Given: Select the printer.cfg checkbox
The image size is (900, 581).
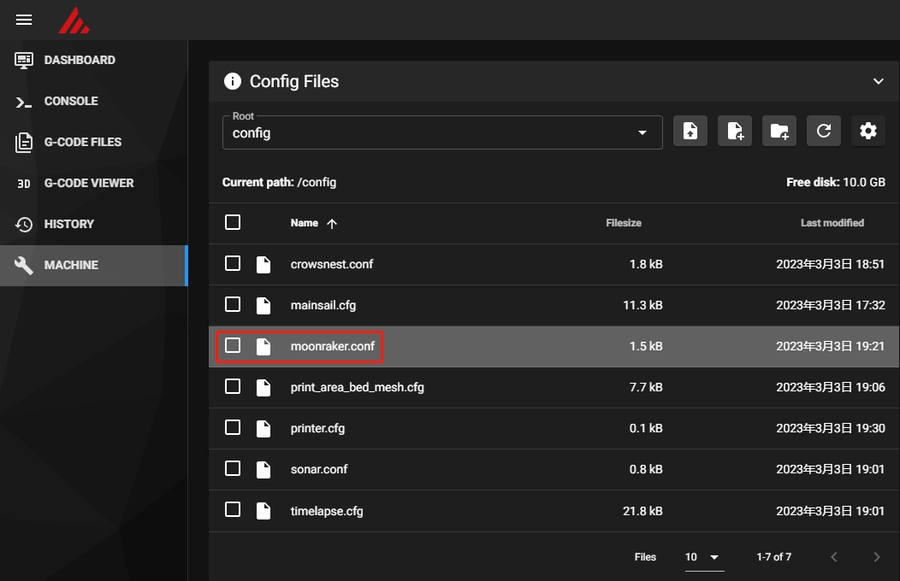Looking at the screenshot, I should point(233,428).
